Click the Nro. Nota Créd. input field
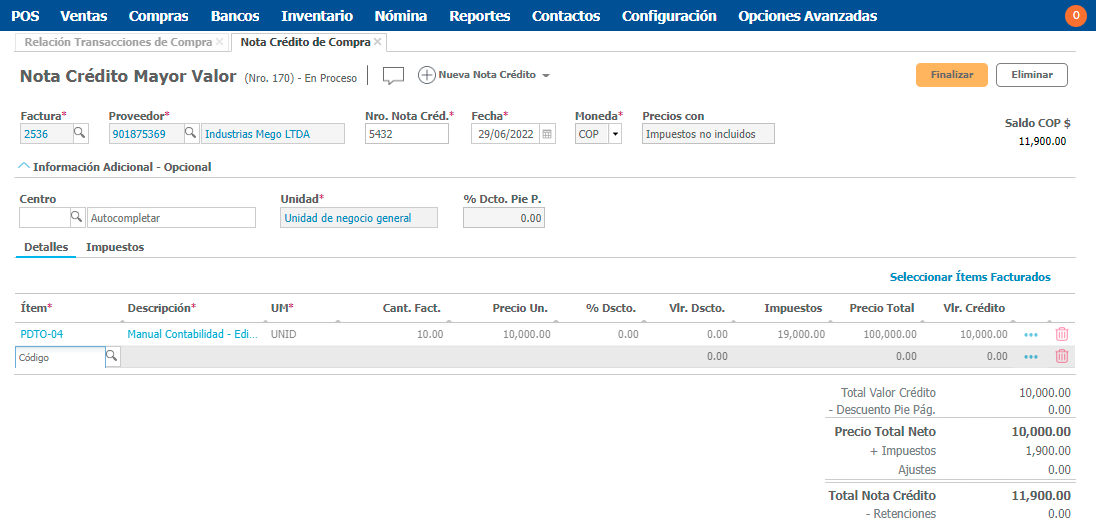Viewport: 1096px width, 530px height. (x=406, y=134)
